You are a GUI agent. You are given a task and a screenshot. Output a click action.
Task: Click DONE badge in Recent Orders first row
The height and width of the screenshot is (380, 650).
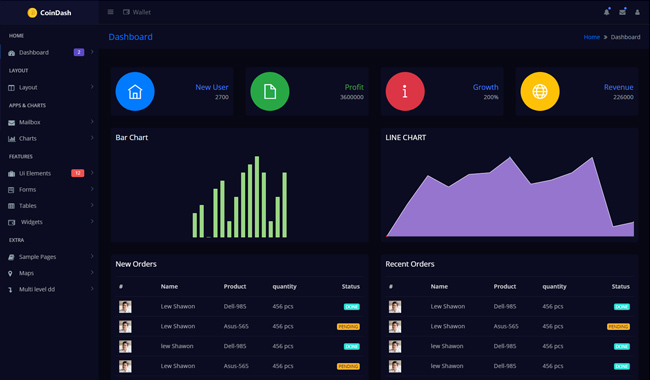[x=622, y=307]
